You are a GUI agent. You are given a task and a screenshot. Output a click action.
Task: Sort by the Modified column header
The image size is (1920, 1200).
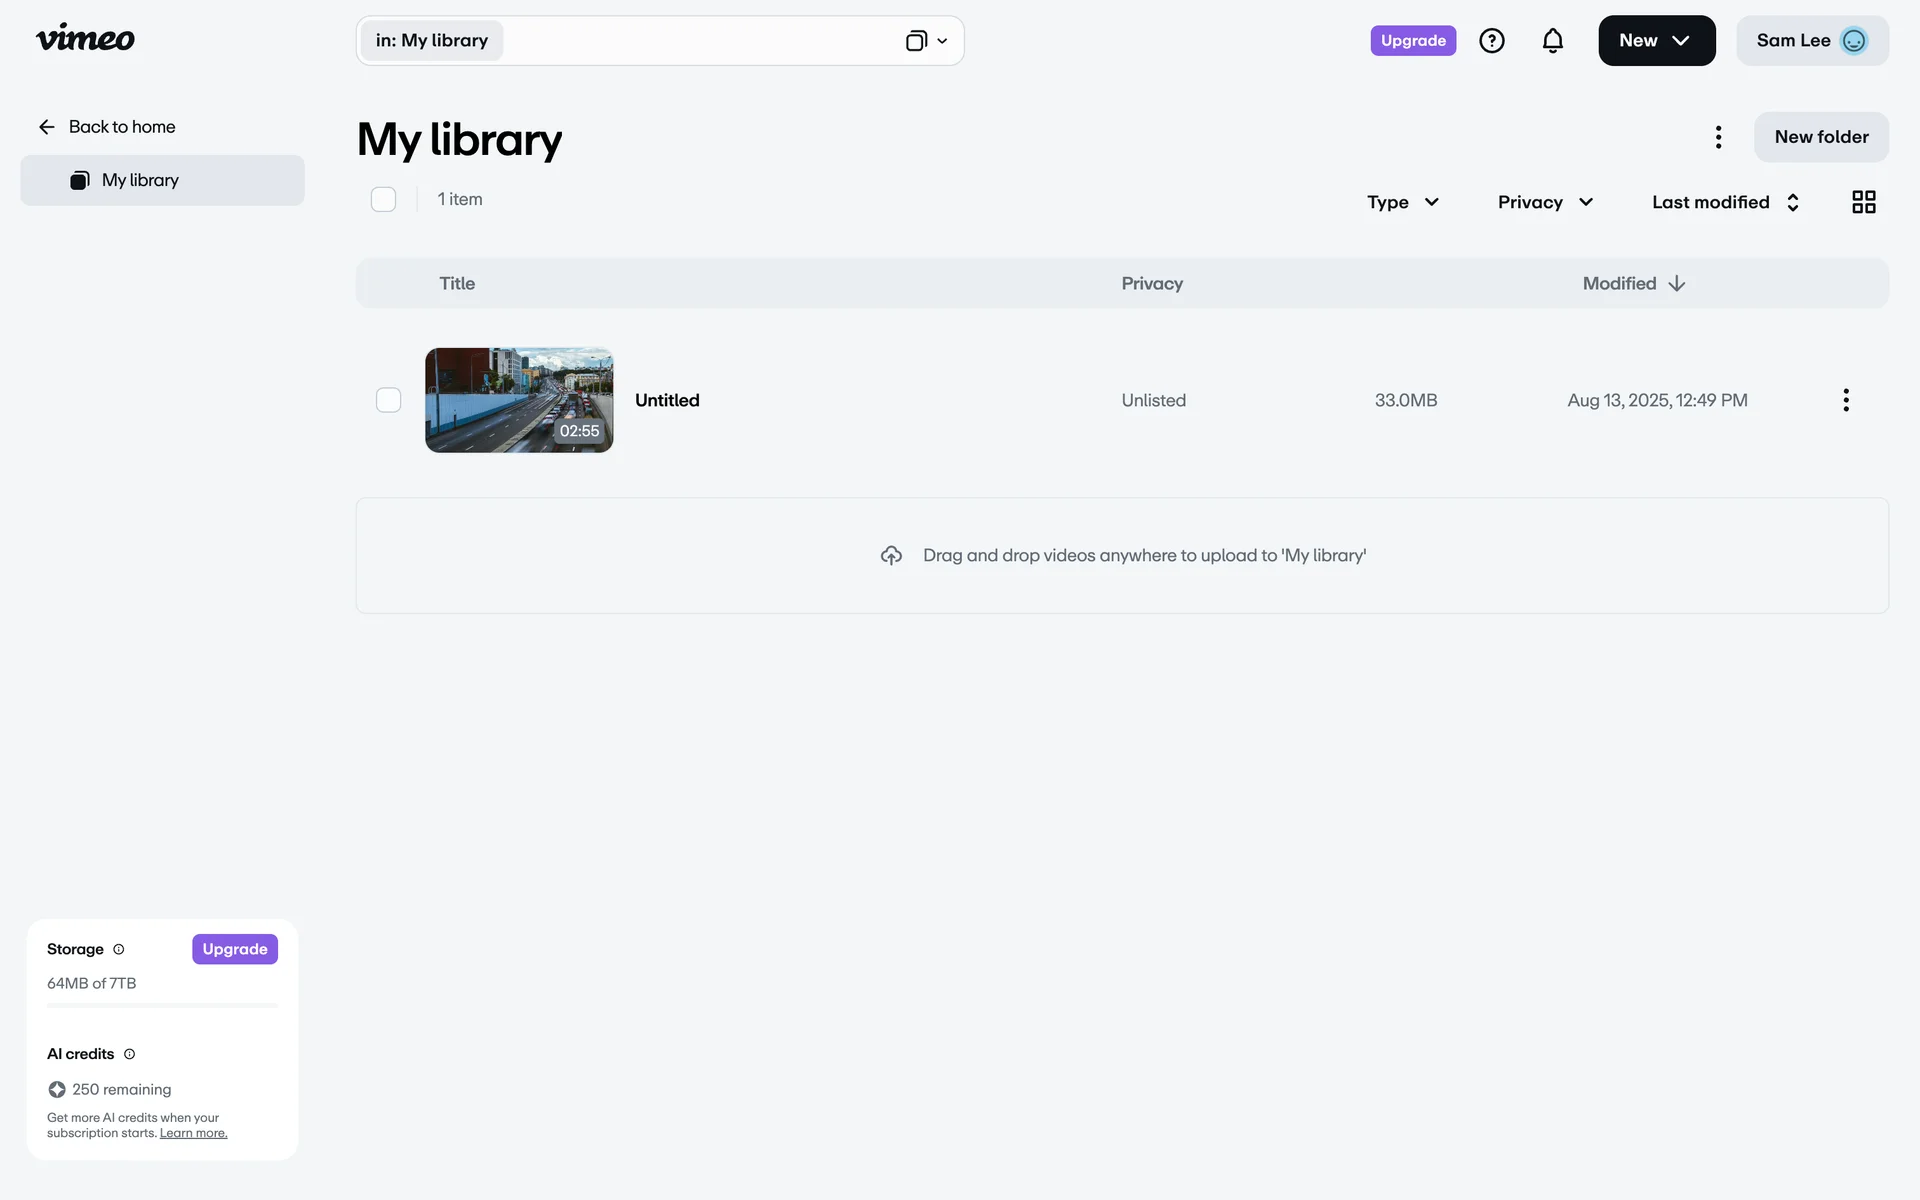coord(1633,284)
